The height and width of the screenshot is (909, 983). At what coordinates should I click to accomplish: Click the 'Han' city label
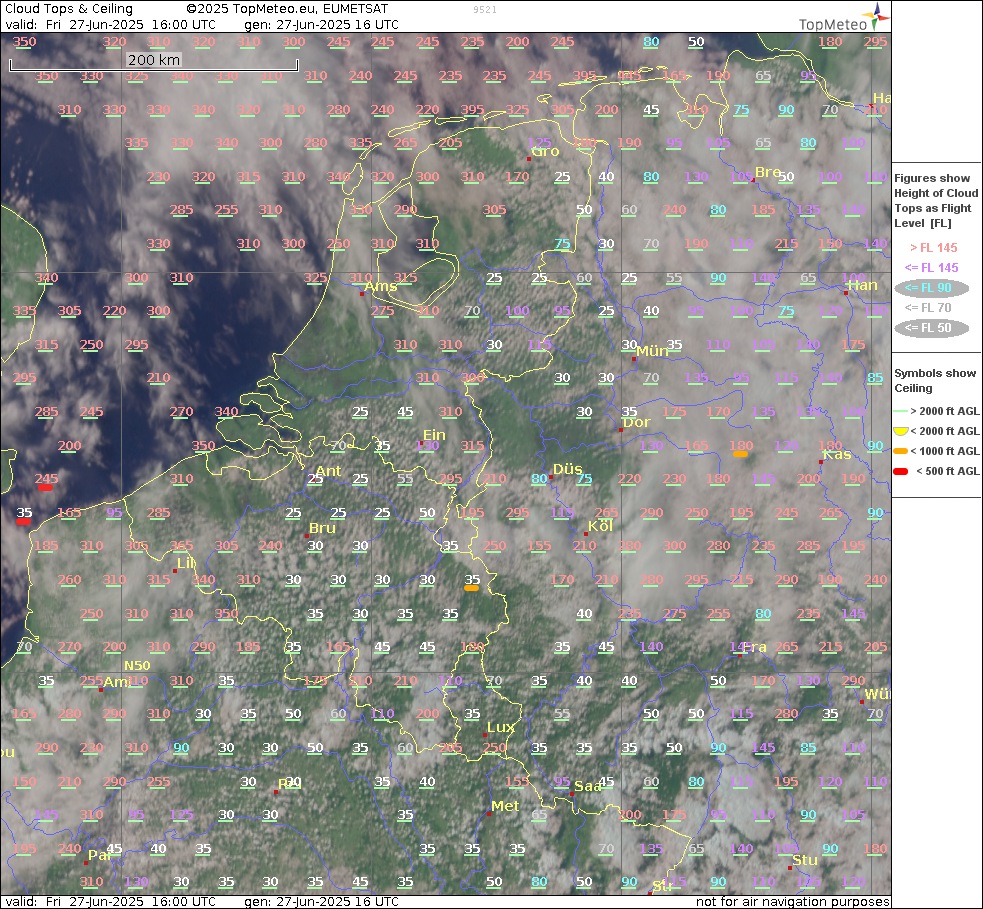tap(863, 285)
